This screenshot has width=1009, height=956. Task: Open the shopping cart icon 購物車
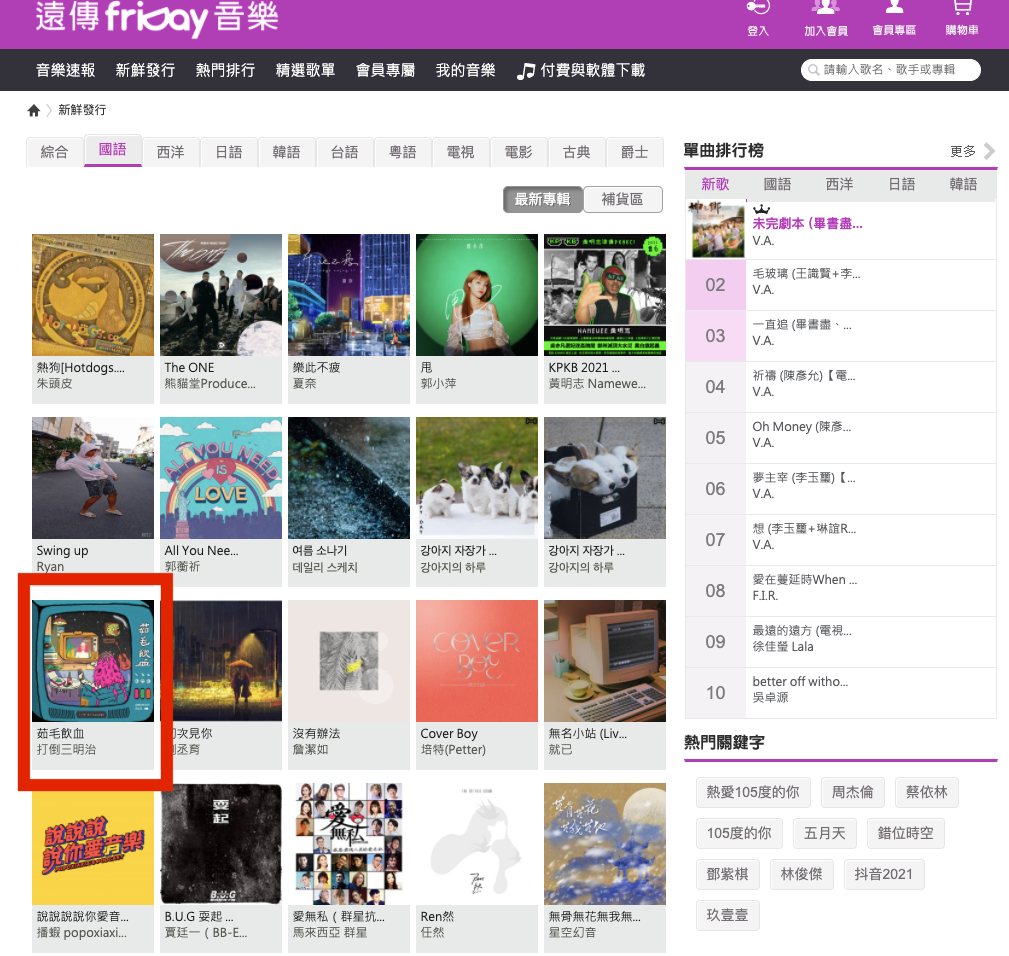point(962,10)
